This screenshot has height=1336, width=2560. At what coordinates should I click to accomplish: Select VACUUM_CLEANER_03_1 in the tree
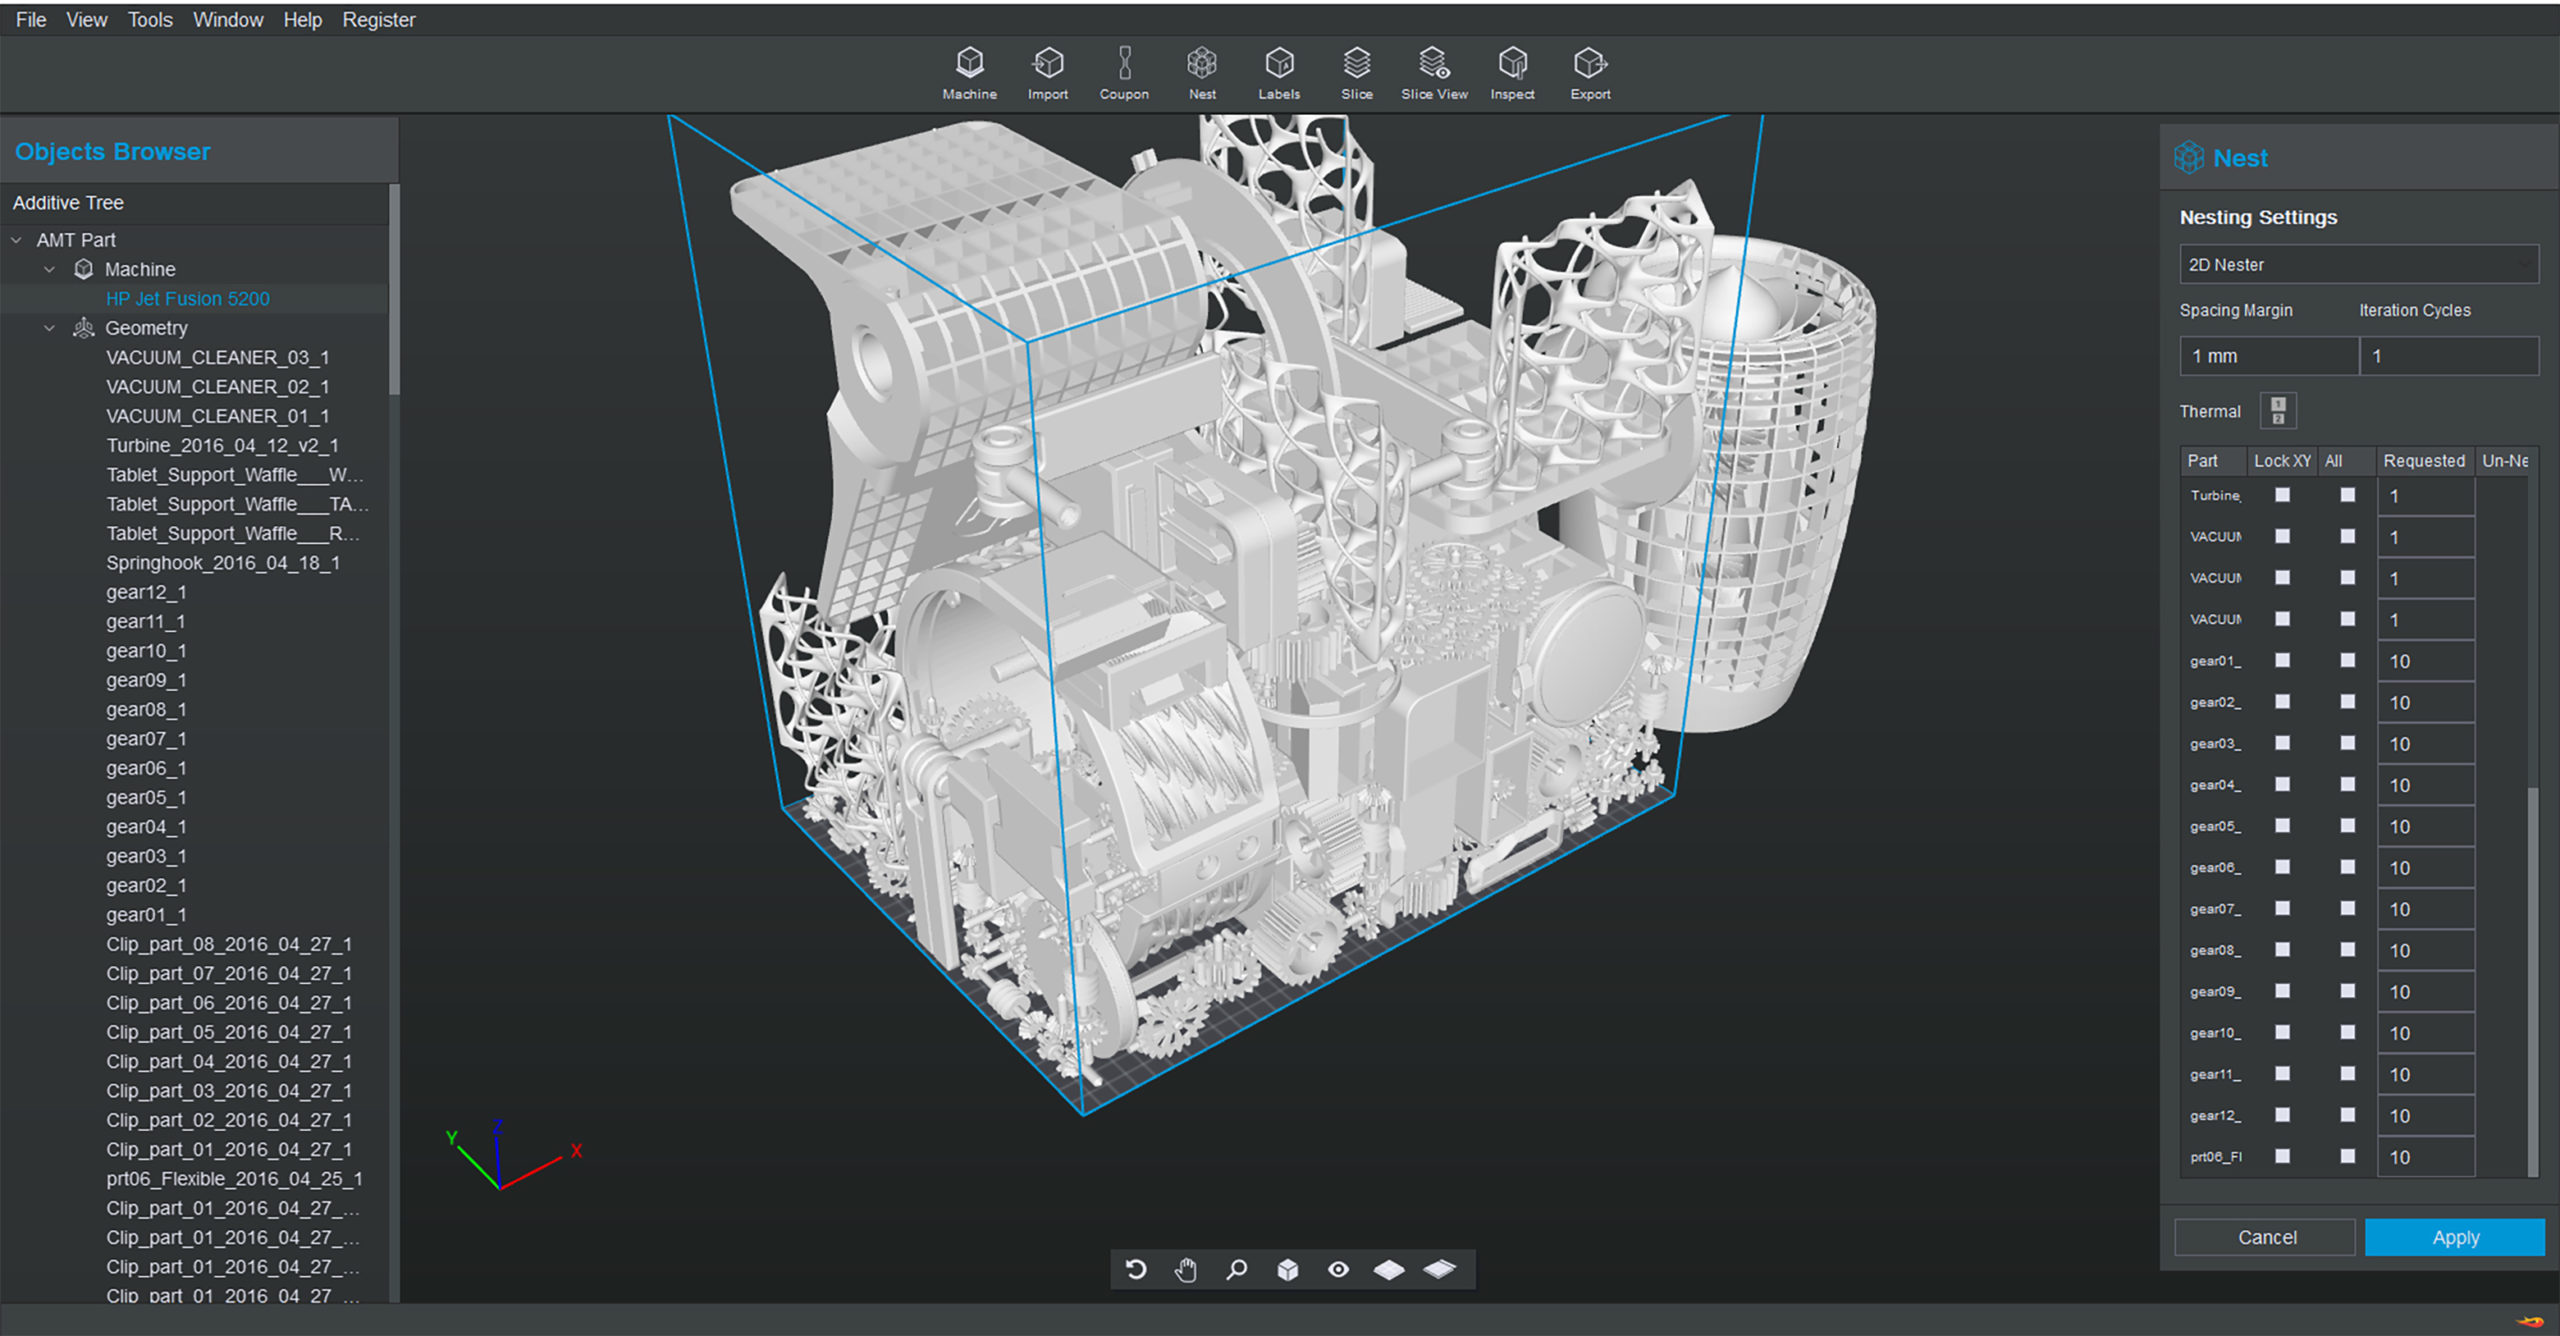click(x=218, y=357)
